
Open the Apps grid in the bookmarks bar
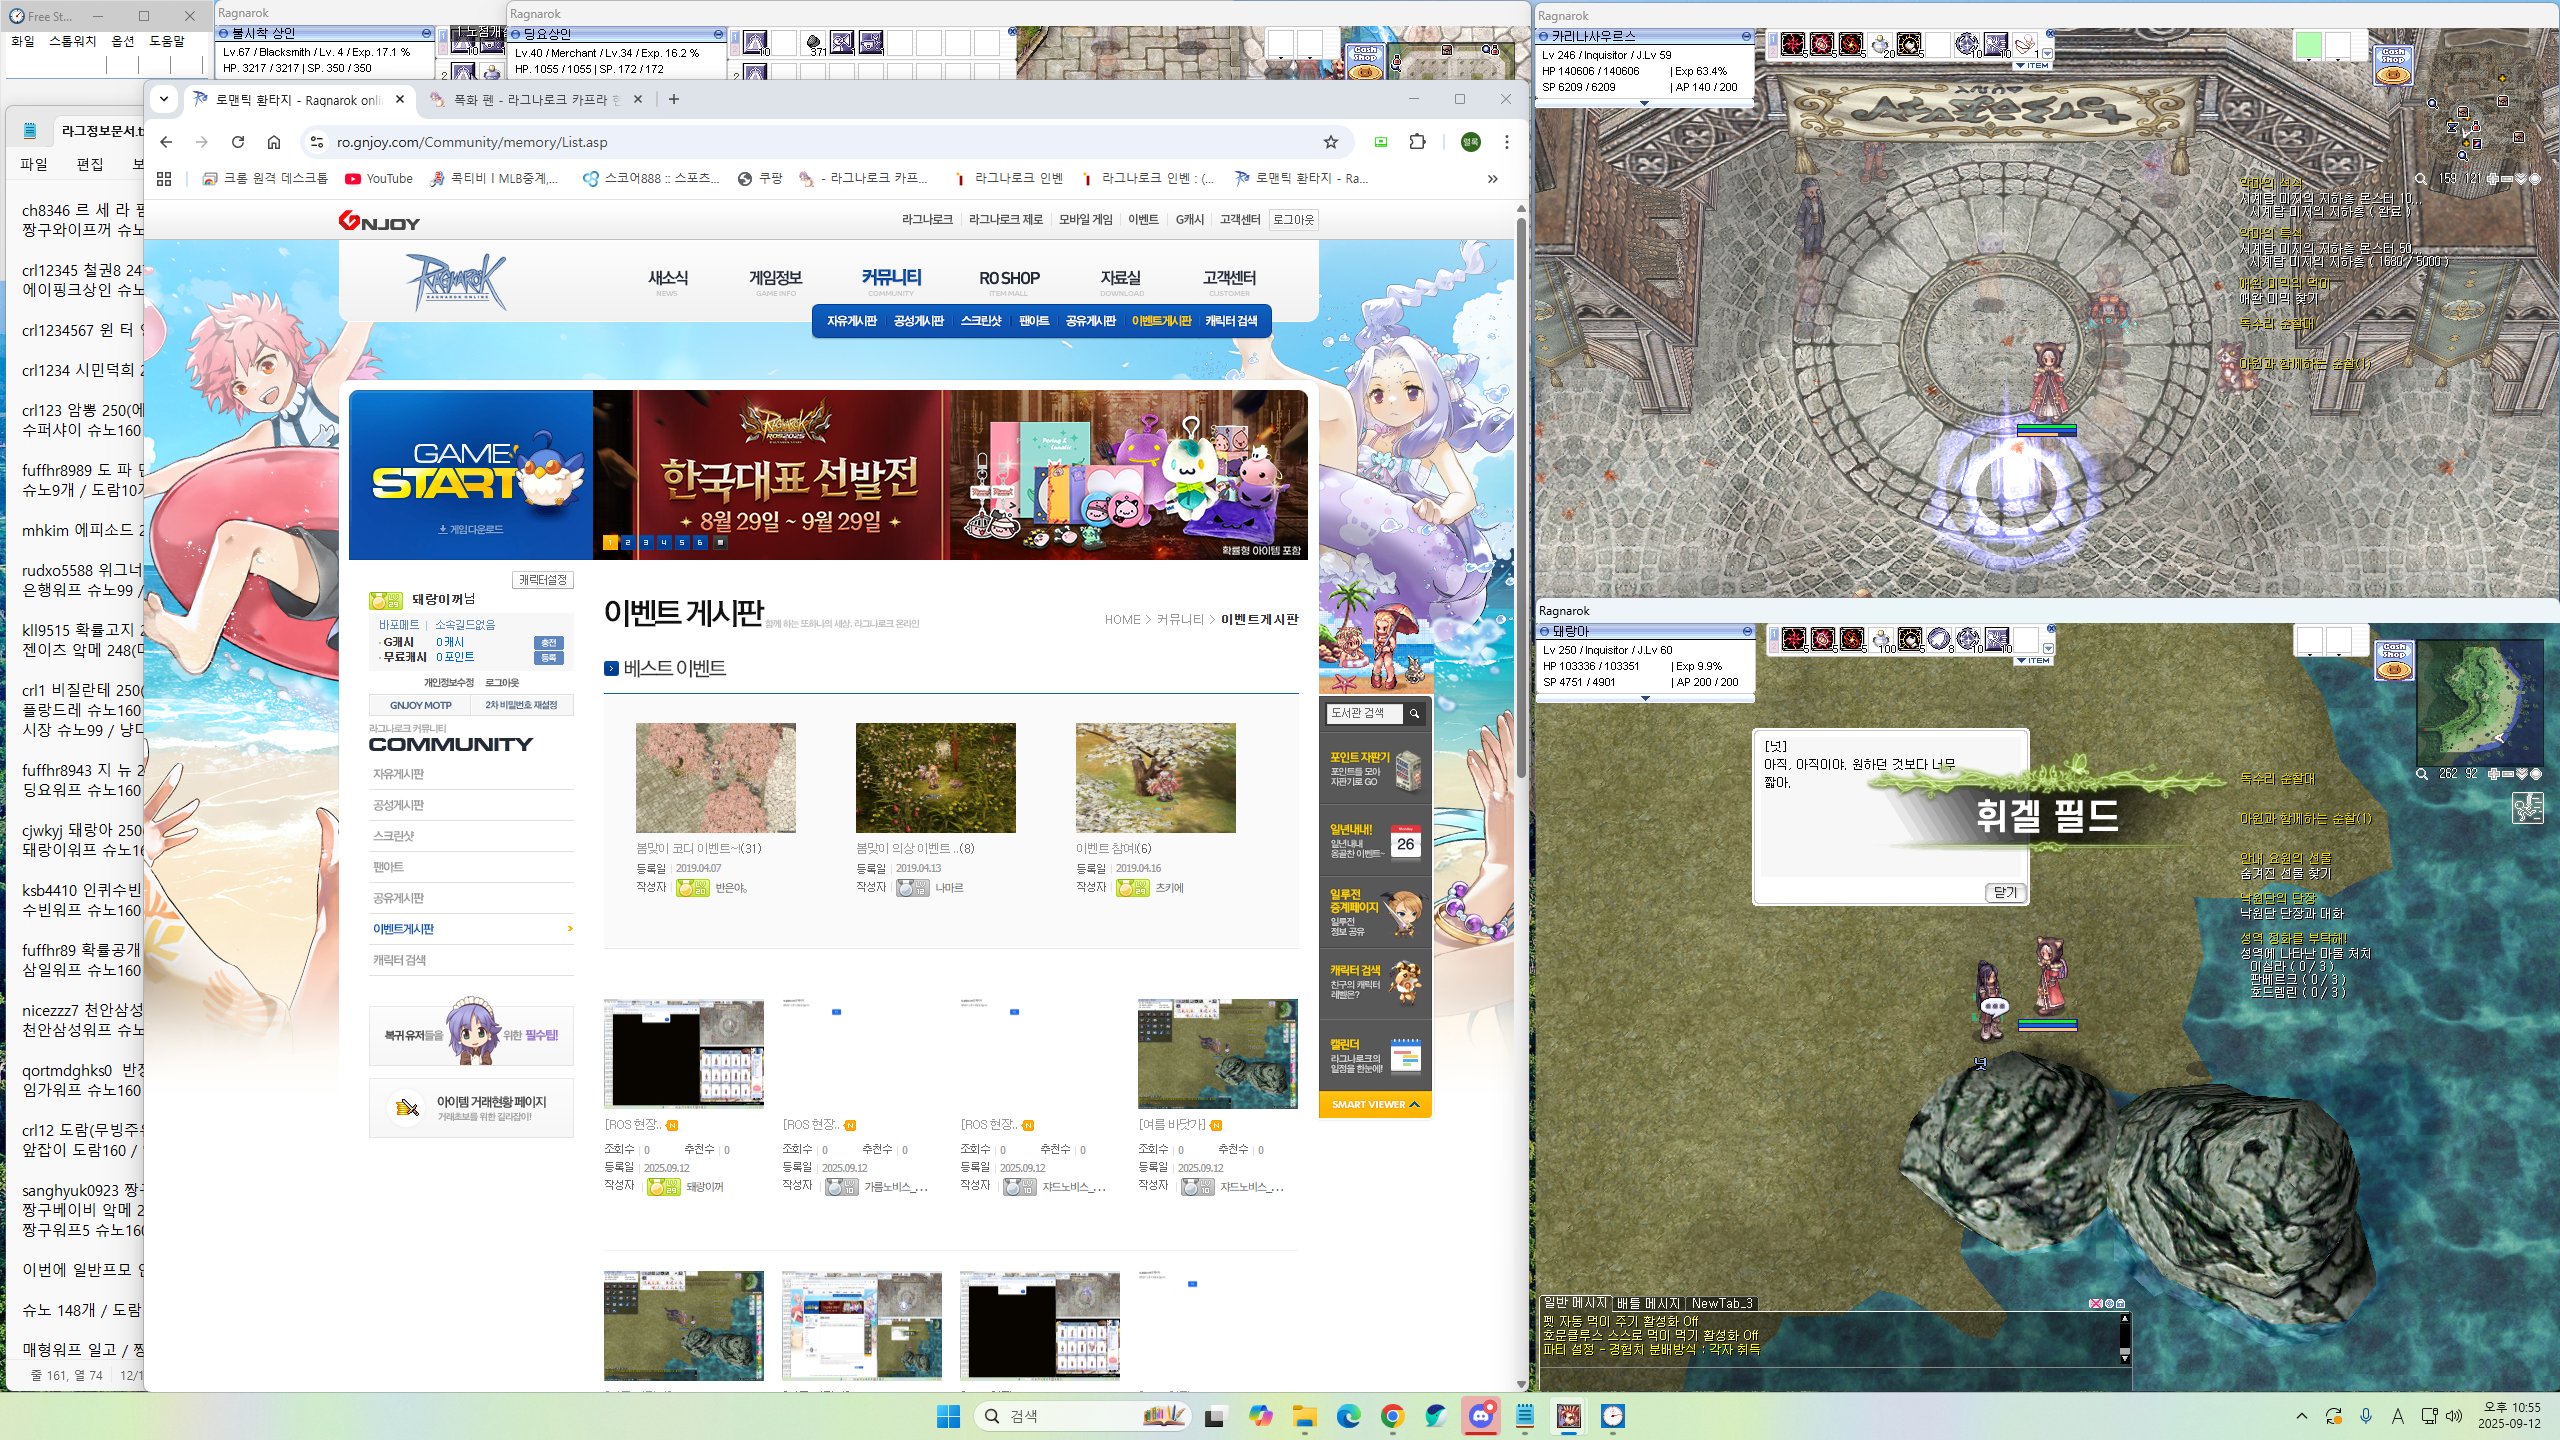(164, 178)
